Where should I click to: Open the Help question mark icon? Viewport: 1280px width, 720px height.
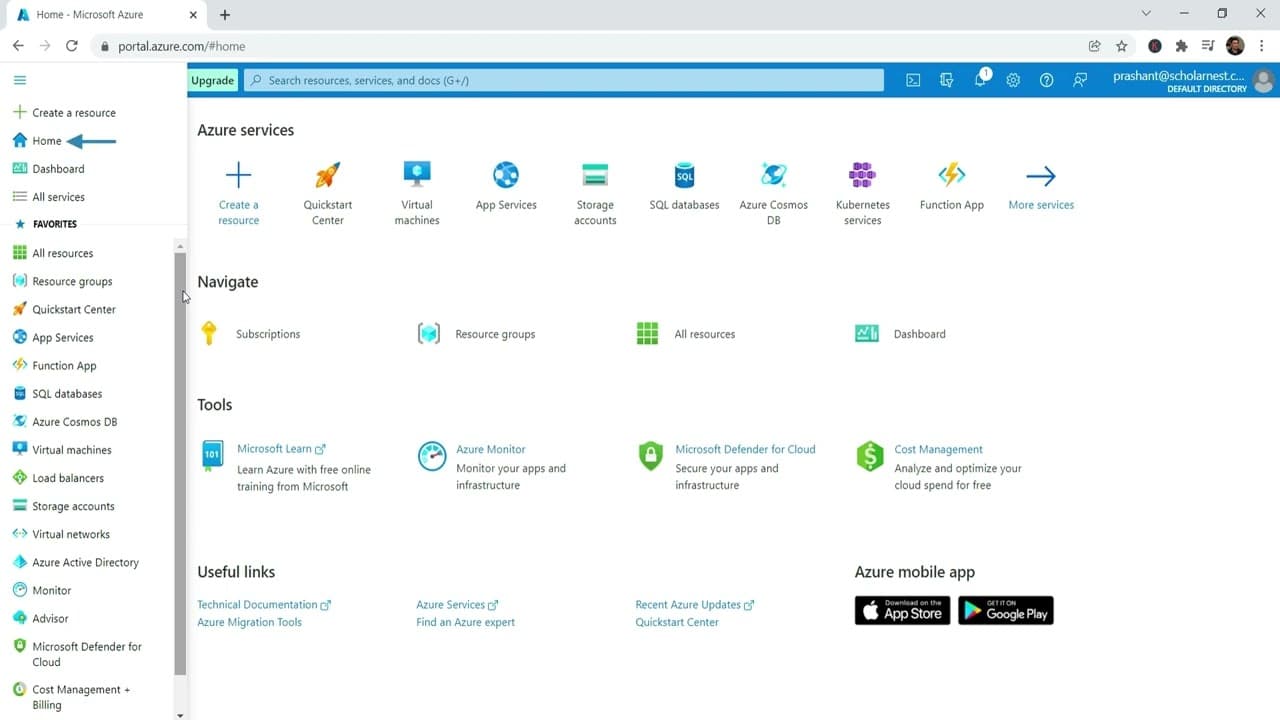pos(1047,80)
